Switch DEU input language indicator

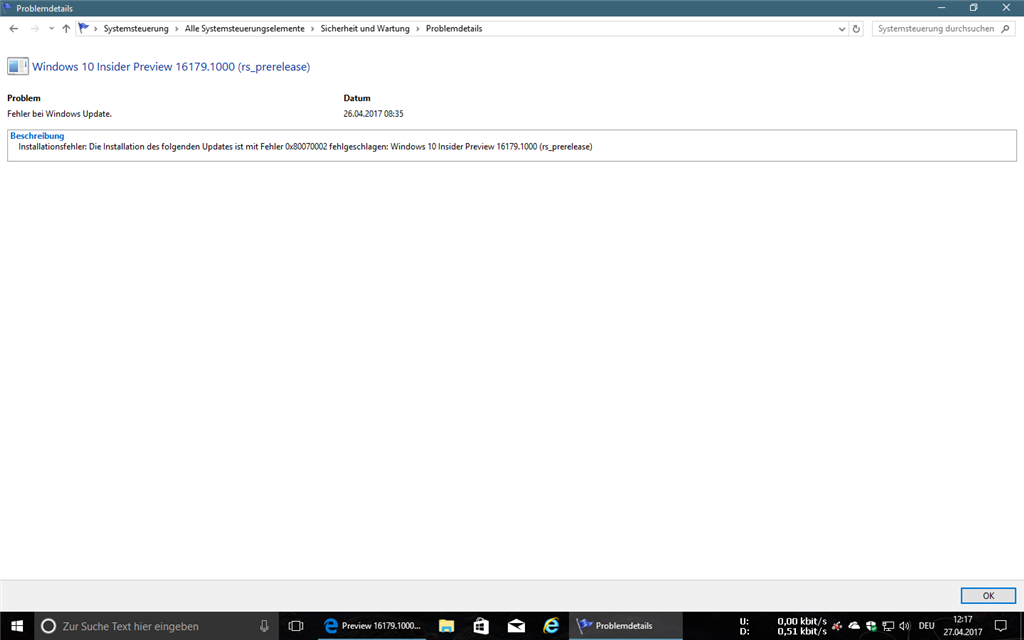[926, 626]
